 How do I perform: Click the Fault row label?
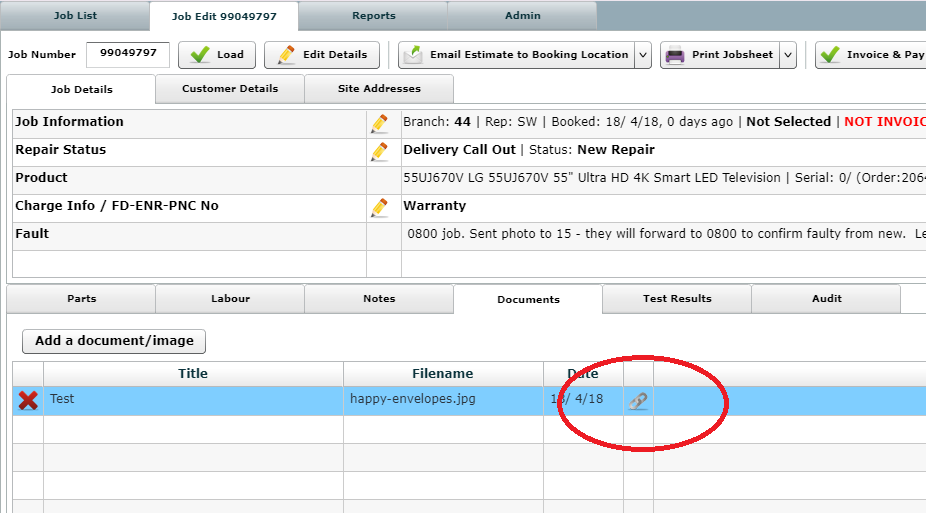[32, 234]
